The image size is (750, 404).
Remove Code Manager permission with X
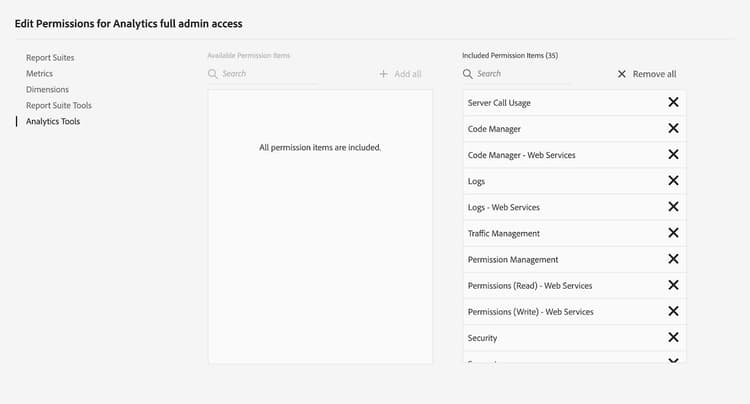click(x=673, y=129)
